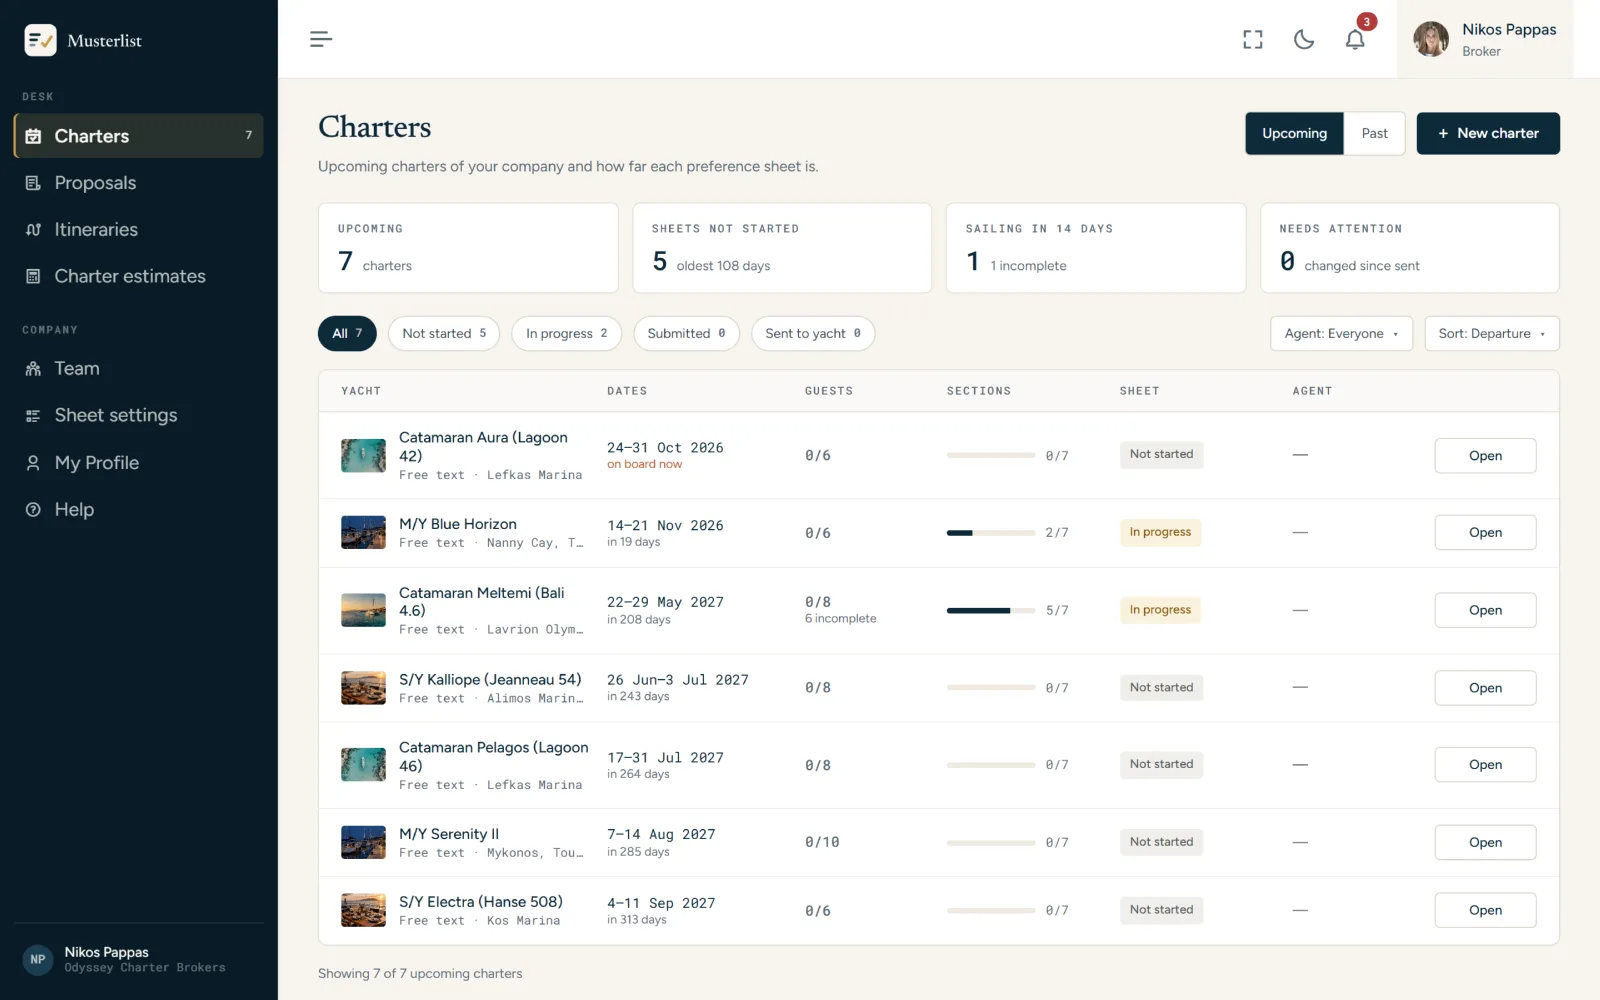The height and width of the screenshot is (1000, 1600).
Task: Filter by In progress chip
Action: [x=566, y=333]
